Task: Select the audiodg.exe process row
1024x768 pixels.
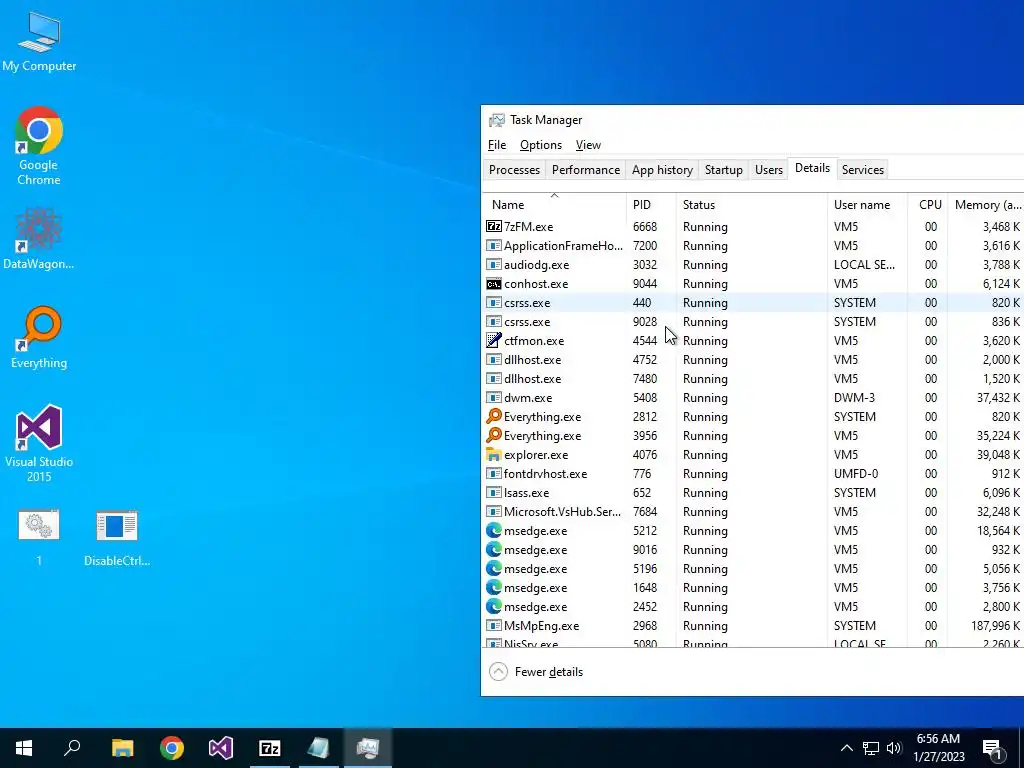Action: click(754, 264)
